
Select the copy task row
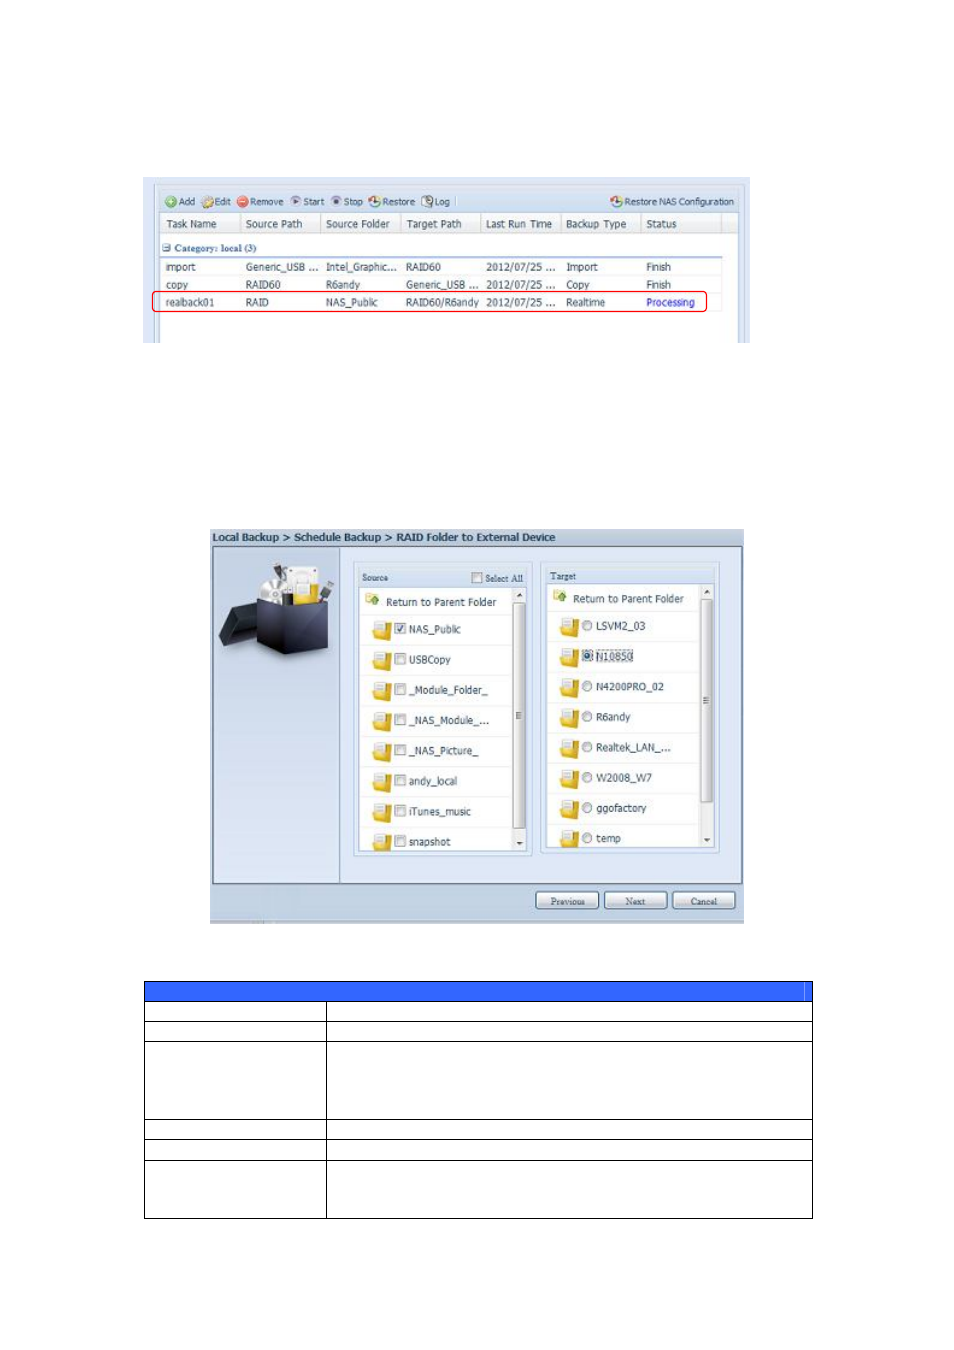coord(440,285)
